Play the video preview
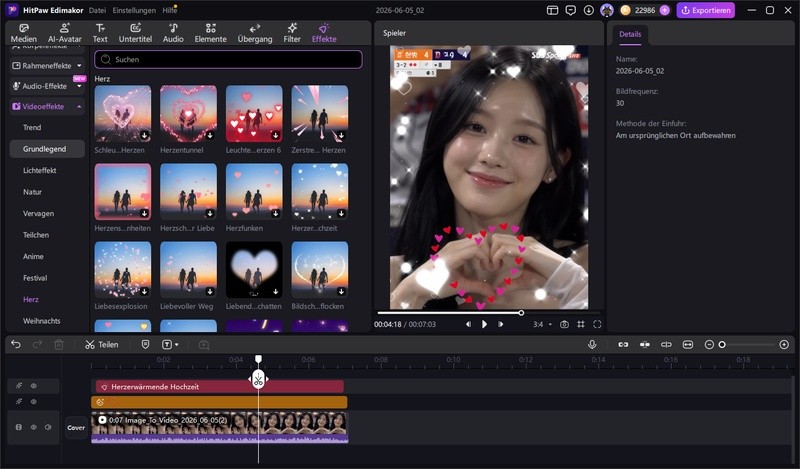 point(484,324)
